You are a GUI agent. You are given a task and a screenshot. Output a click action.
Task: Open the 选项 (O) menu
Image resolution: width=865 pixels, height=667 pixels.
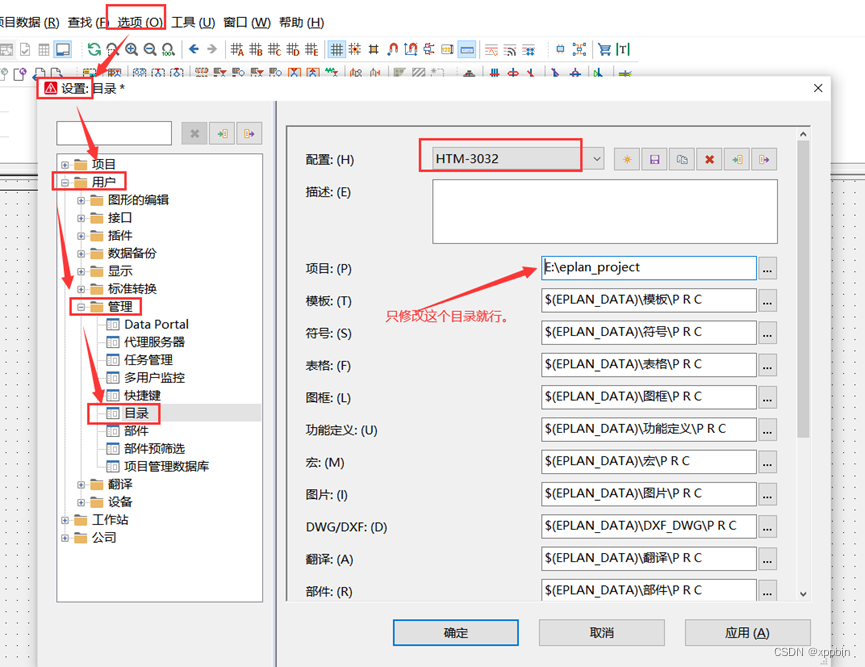pos(139,22)
